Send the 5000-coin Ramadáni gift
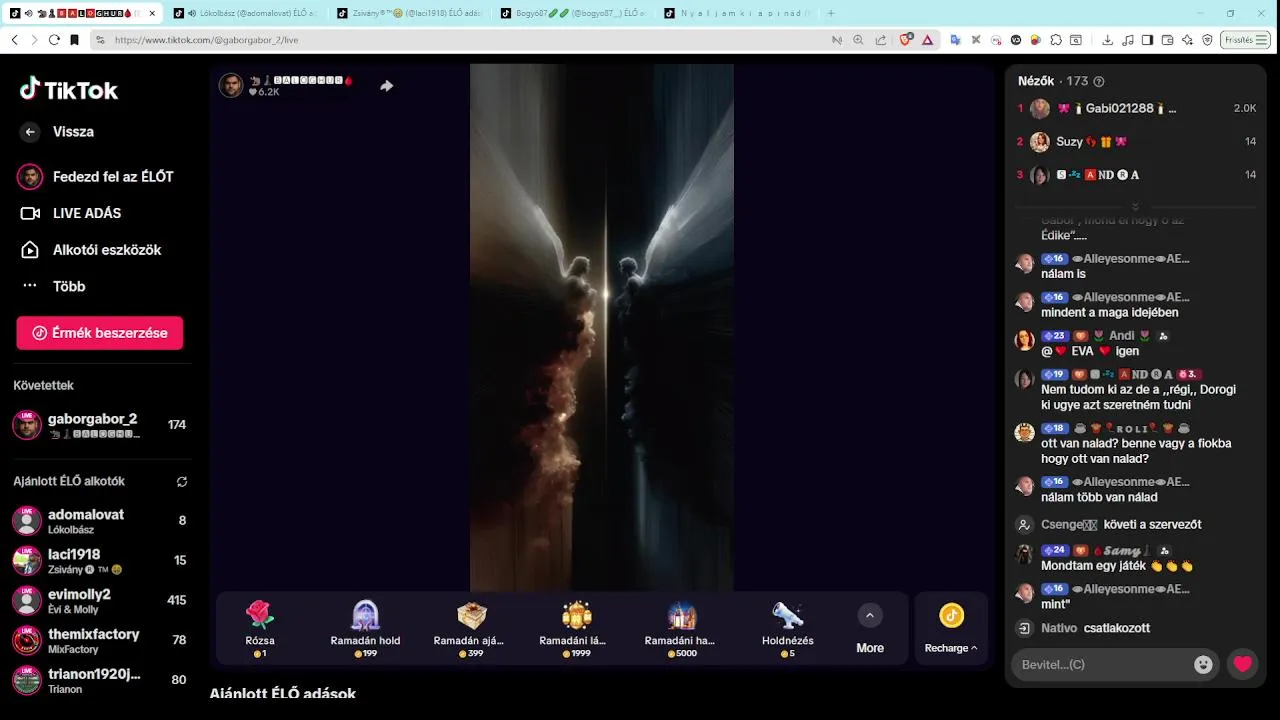This screenshot has height=720, width=1280. click(682, 628)
